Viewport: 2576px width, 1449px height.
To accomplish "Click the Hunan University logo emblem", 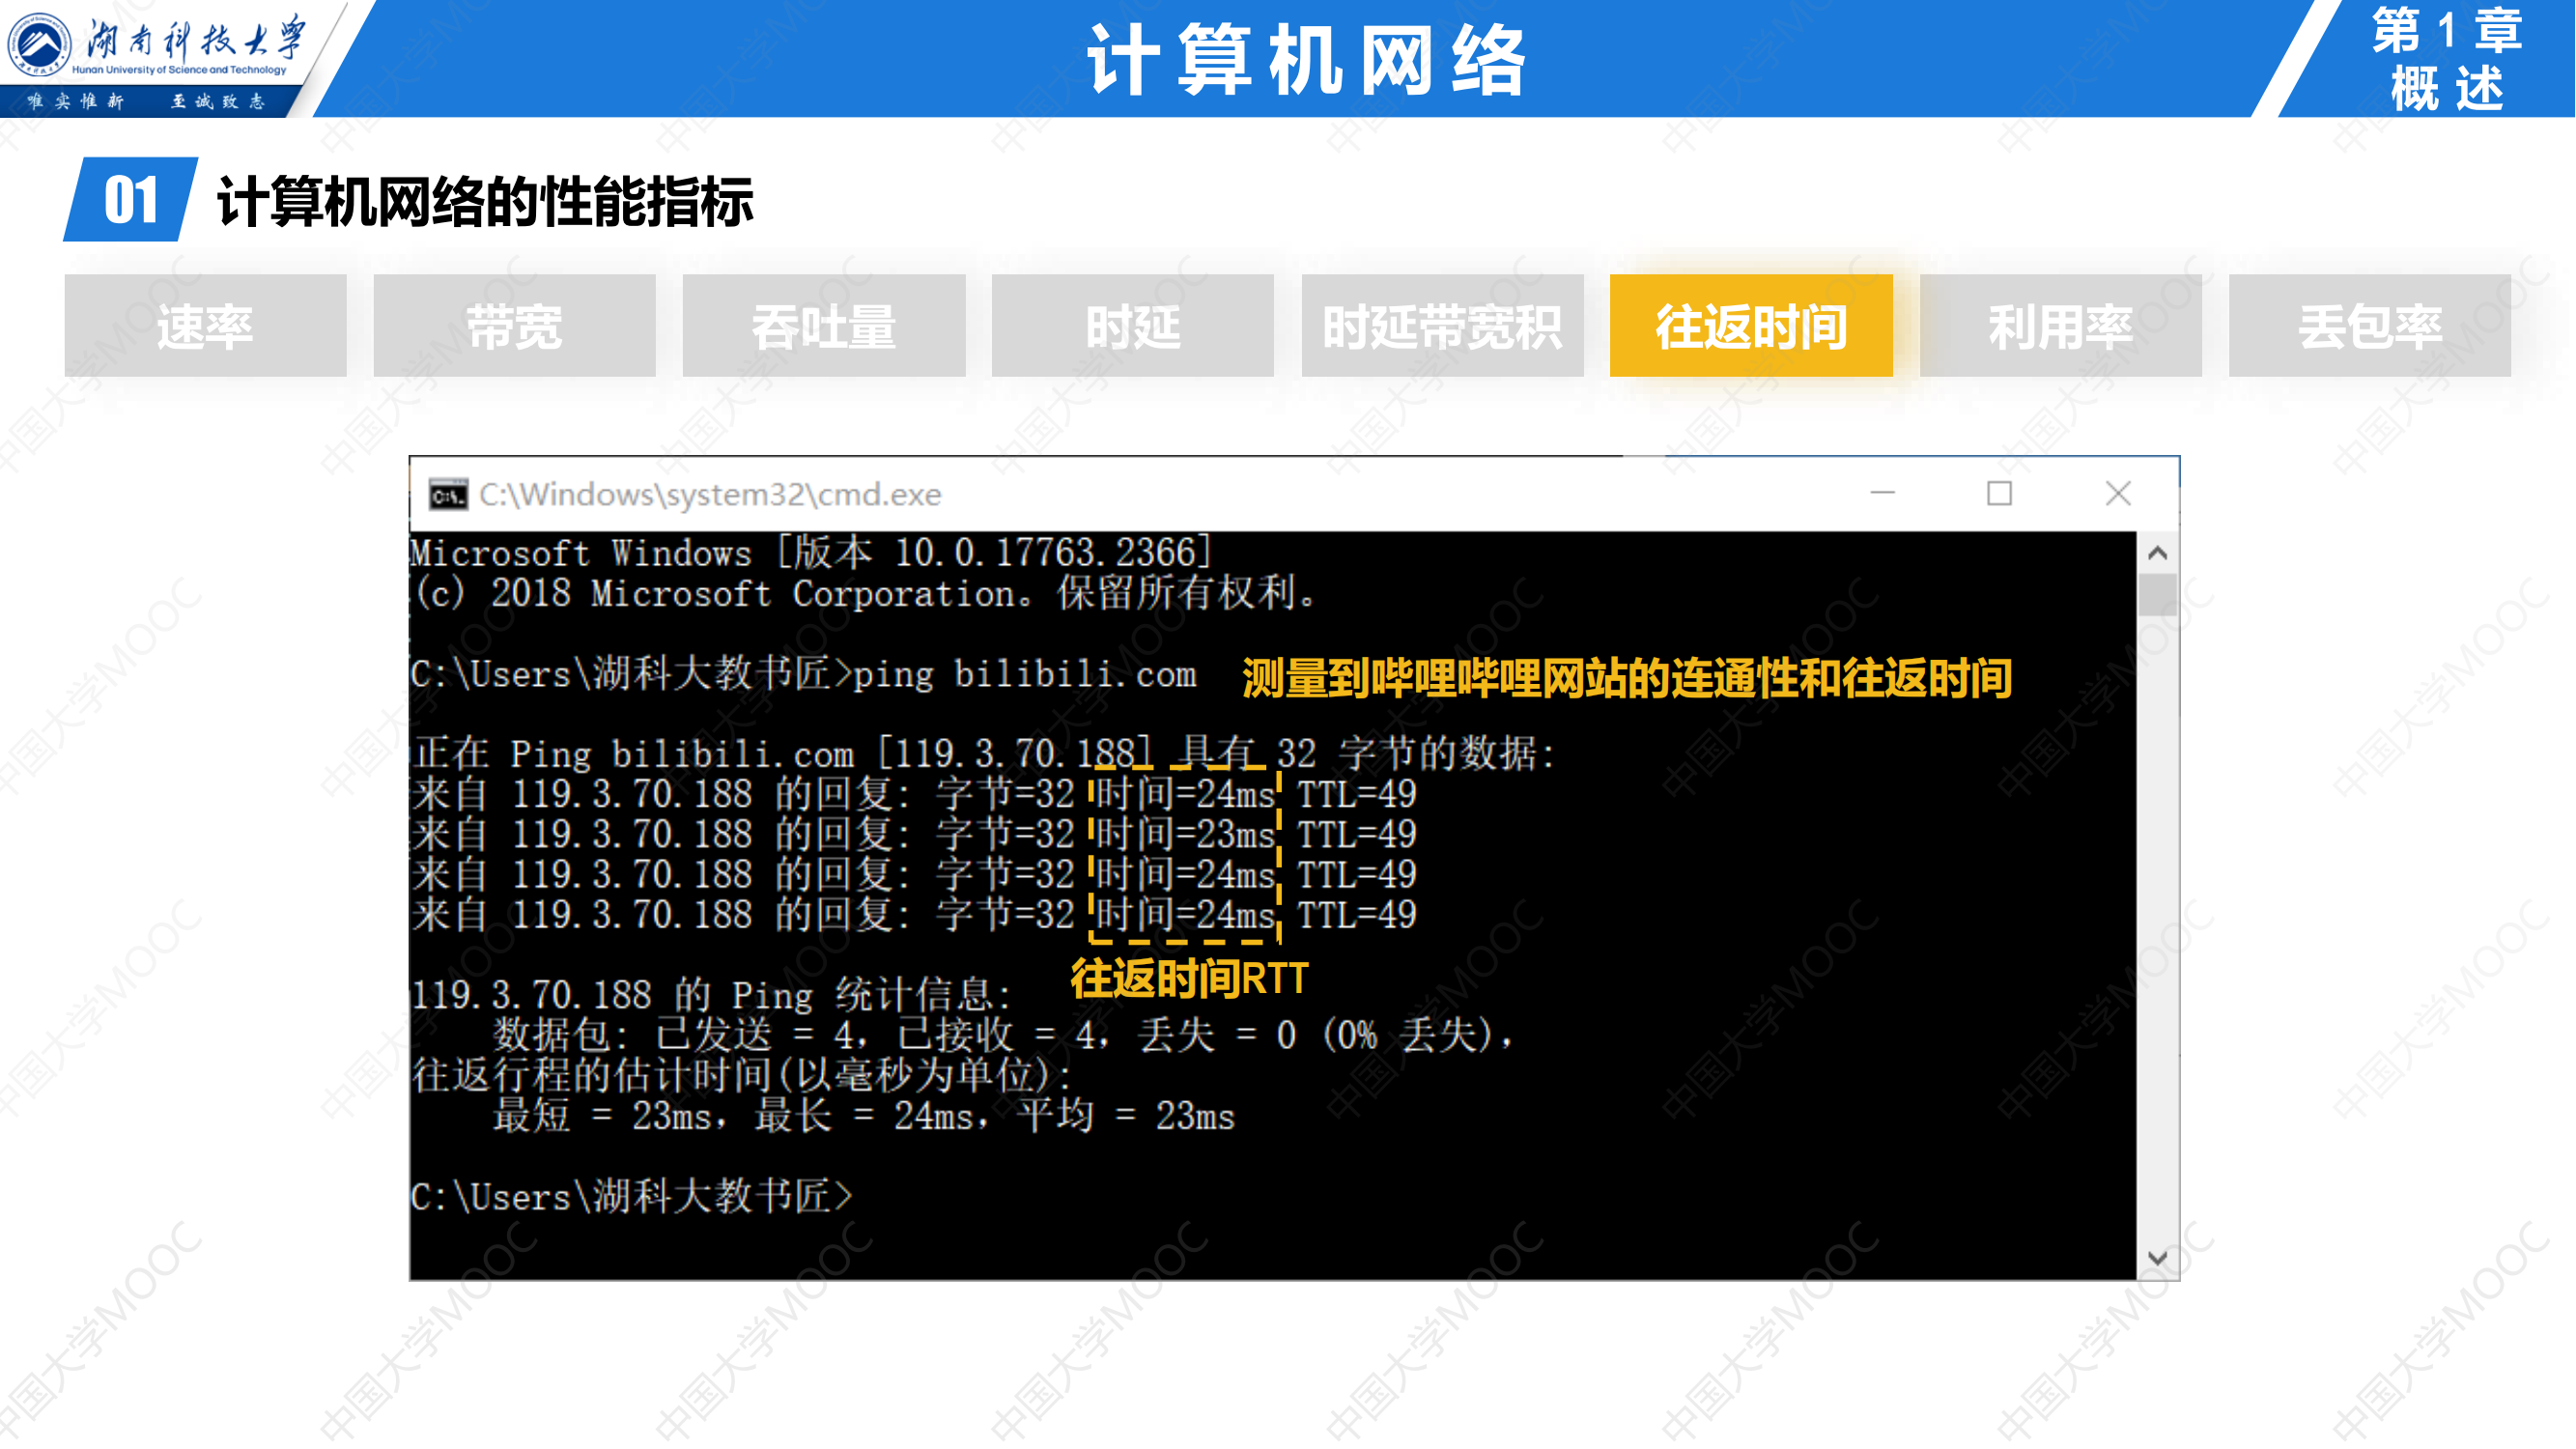I will (x=40, y=44).
